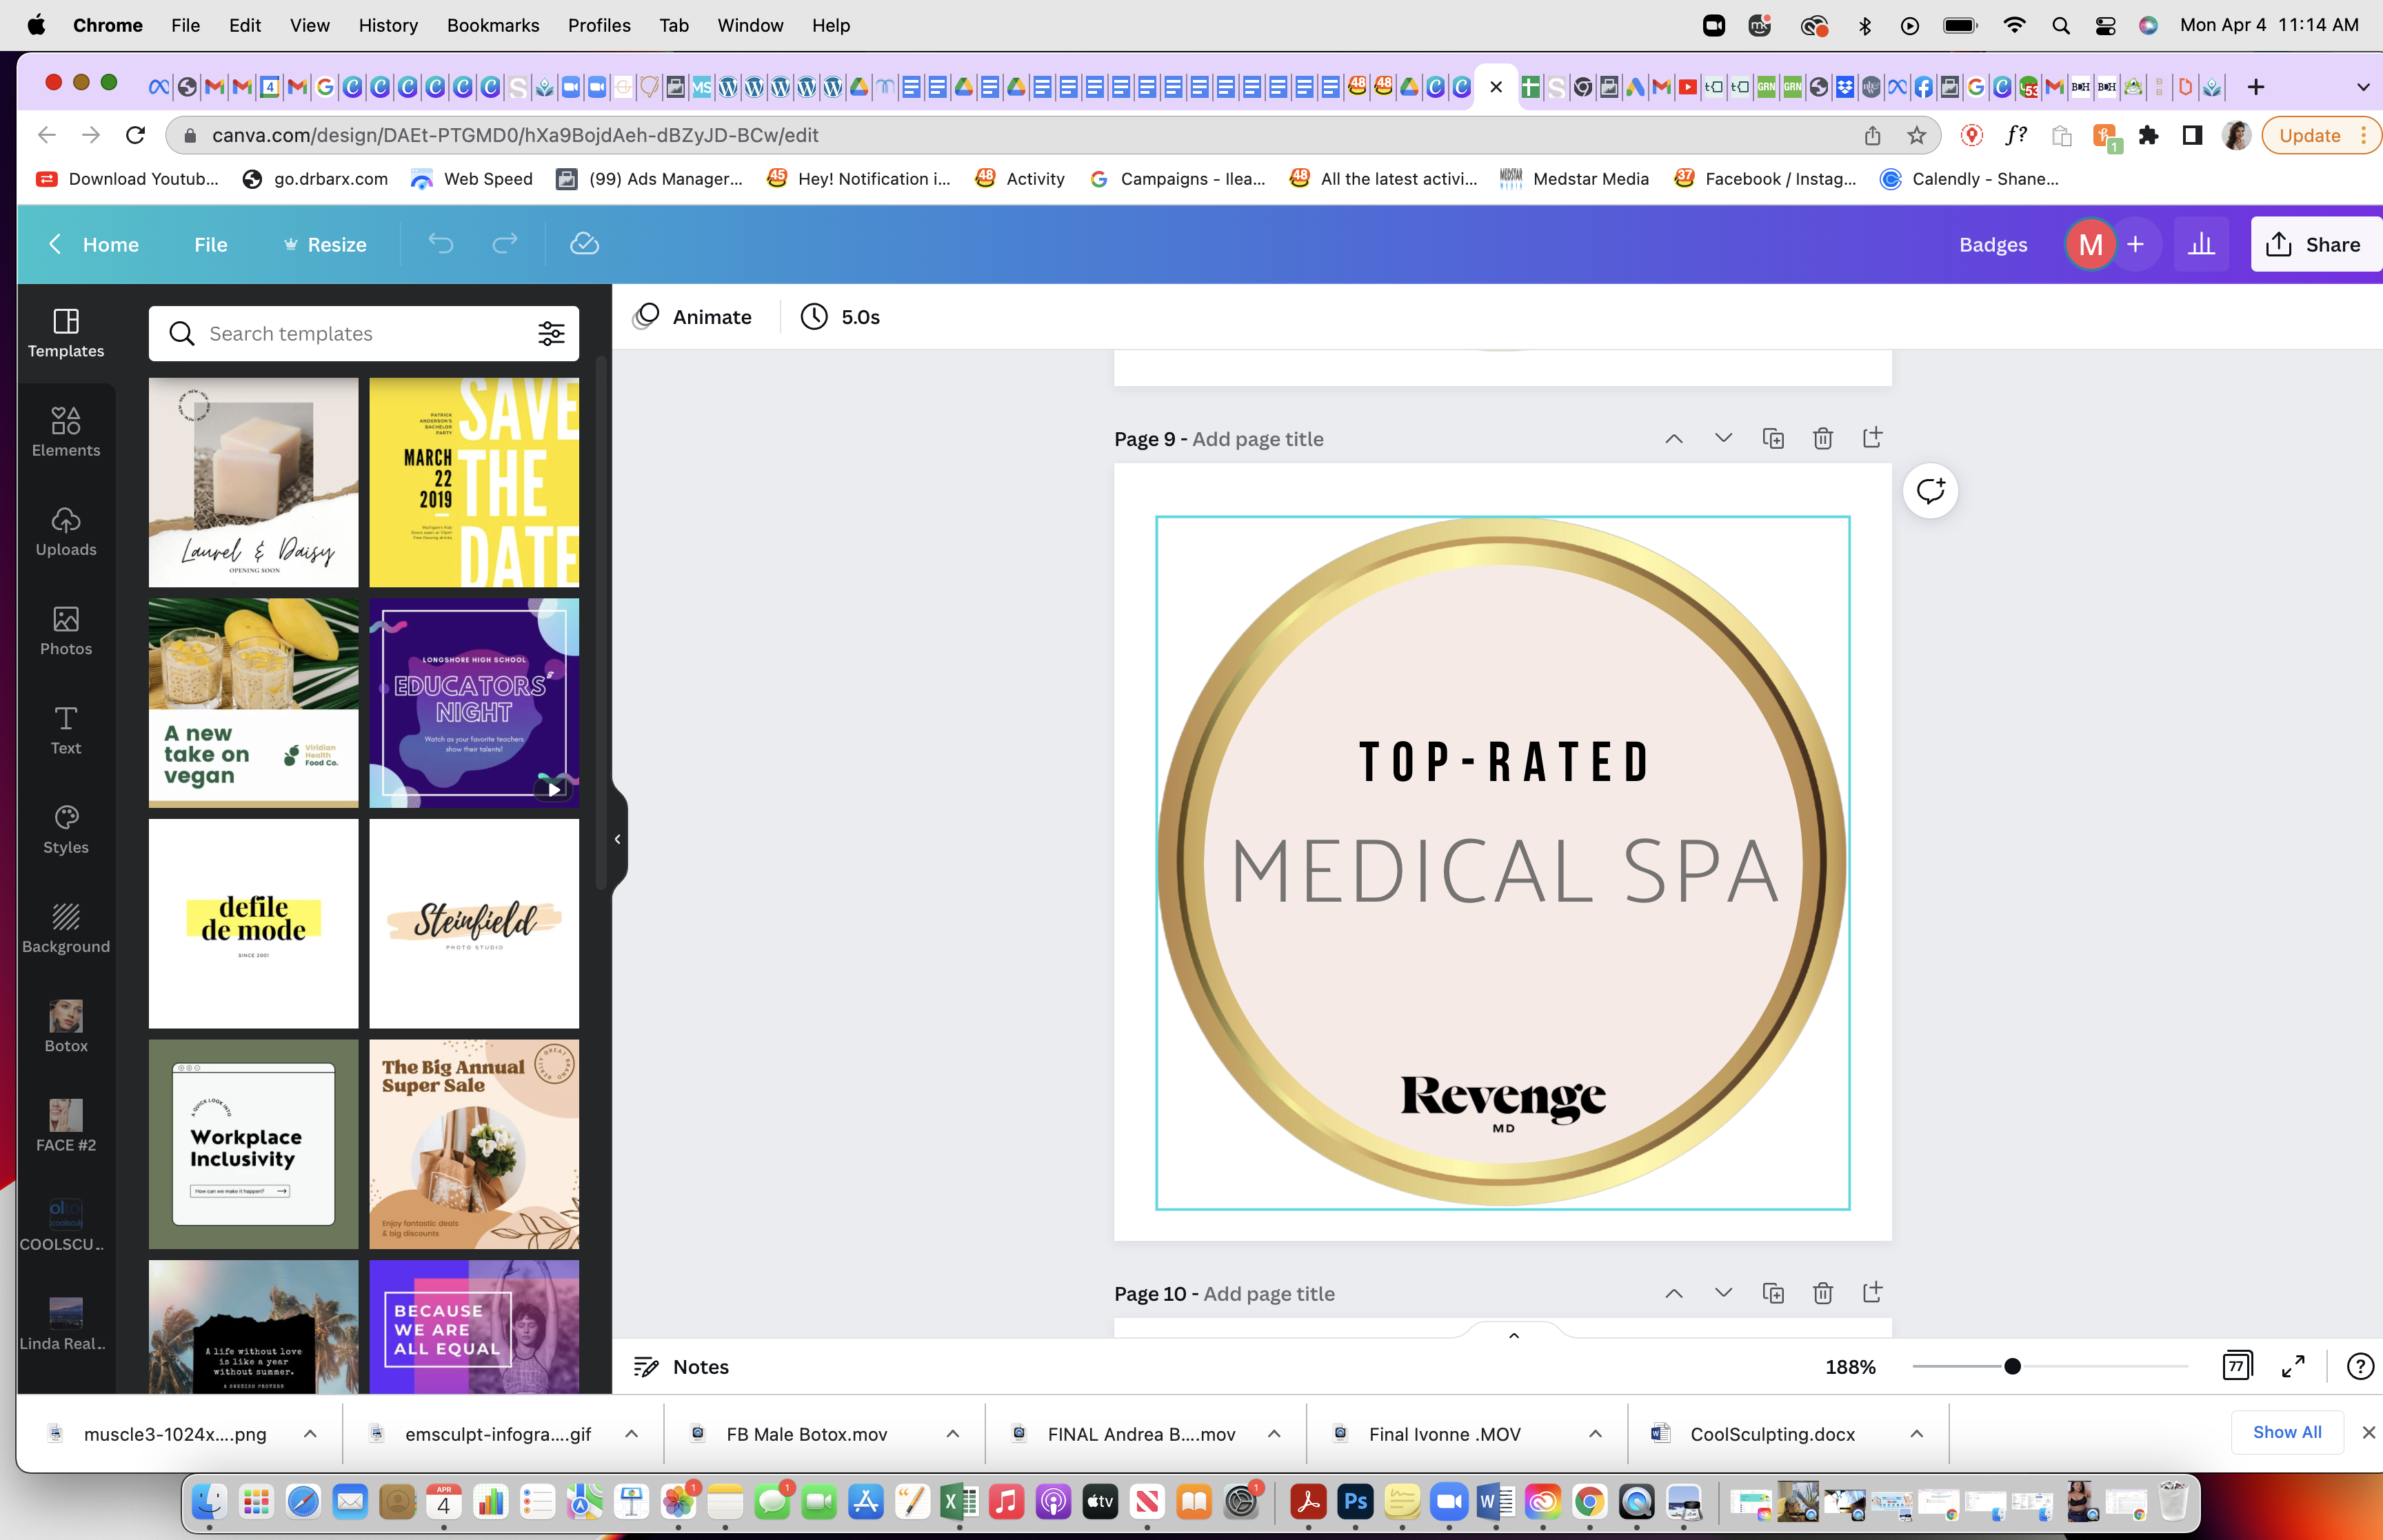Collapse the templates side panel
The height and width of the screenshot is (1540, 2383).
coord(618,839)
